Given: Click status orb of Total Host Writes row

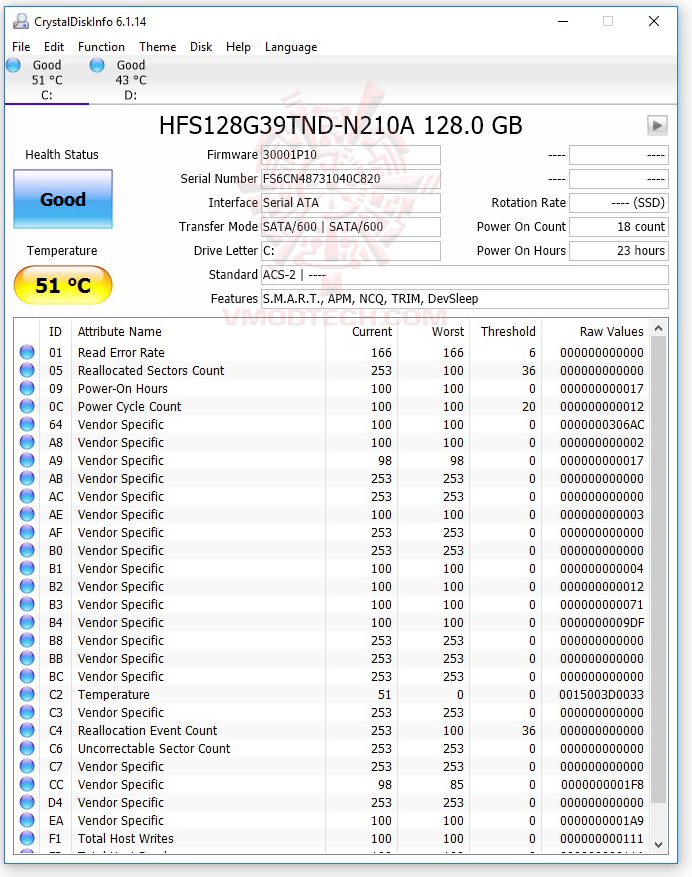Looking at the screenshot, I should (x=27, y=838).
